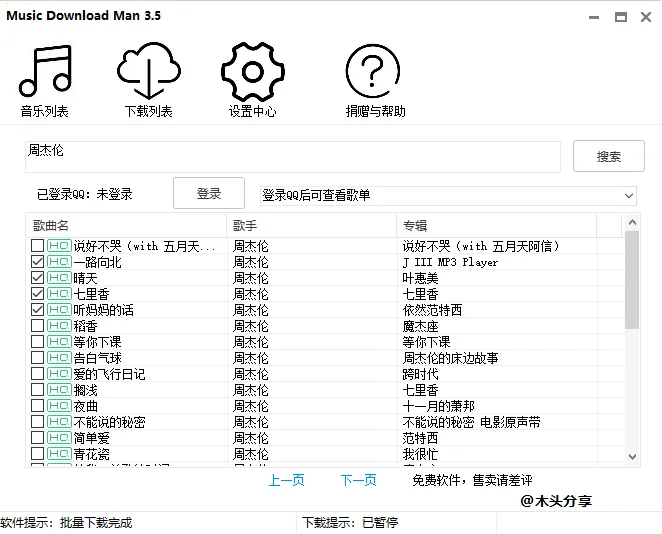
Task: Sort by the 歌手 column header
Action: coord(312,225)
